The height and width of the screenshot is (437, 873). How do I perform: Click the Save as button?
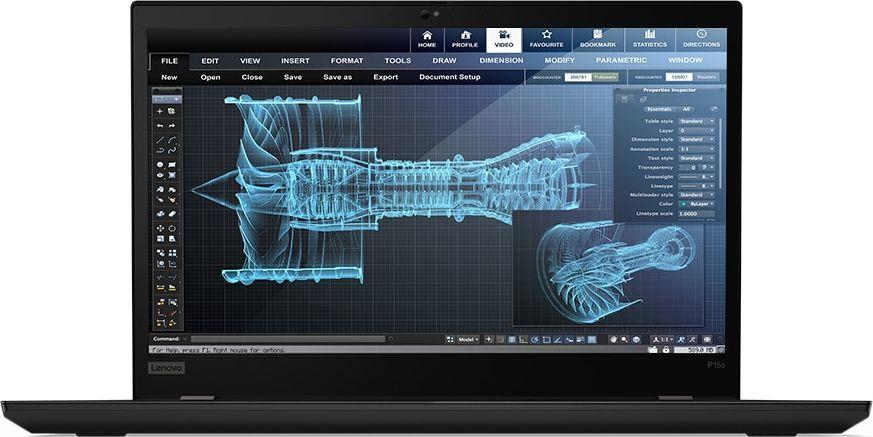337,77
